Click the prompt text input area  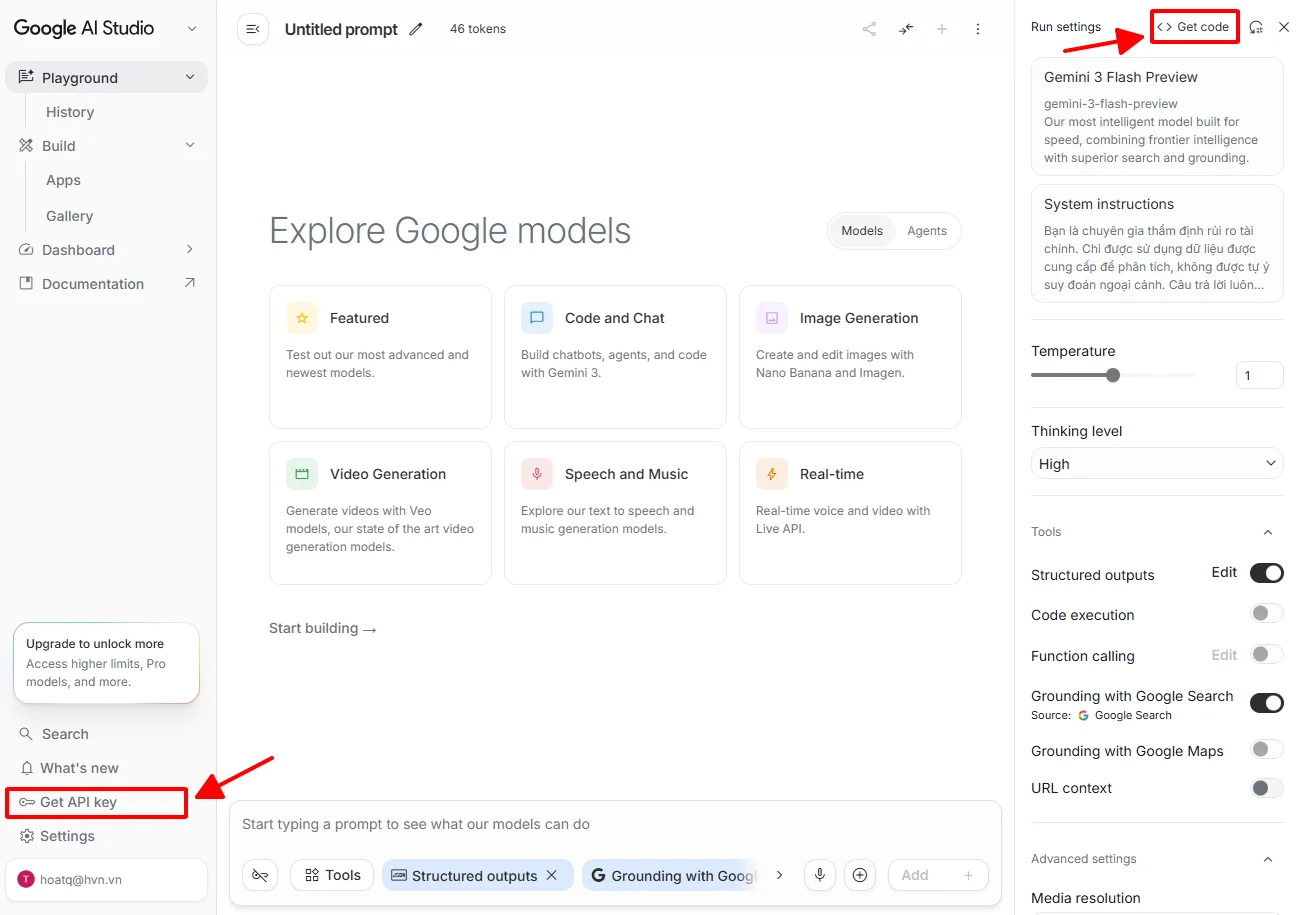615,825
